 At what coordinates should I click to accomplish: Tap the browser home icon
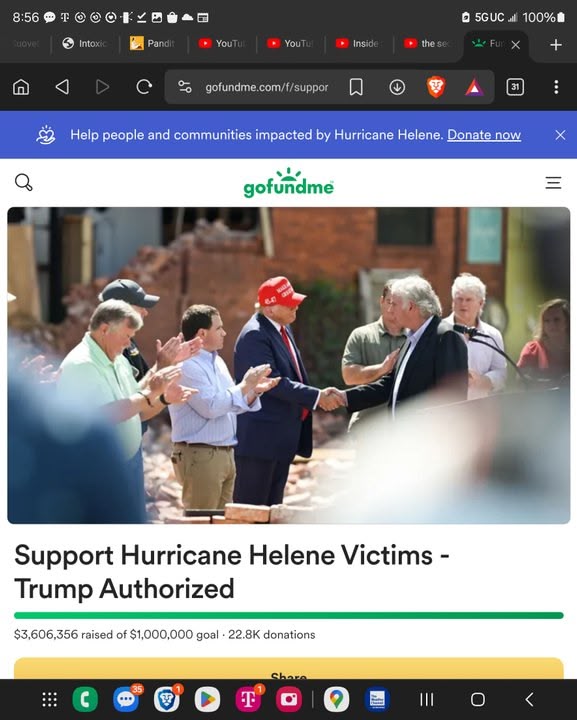[x=21, y=87]
